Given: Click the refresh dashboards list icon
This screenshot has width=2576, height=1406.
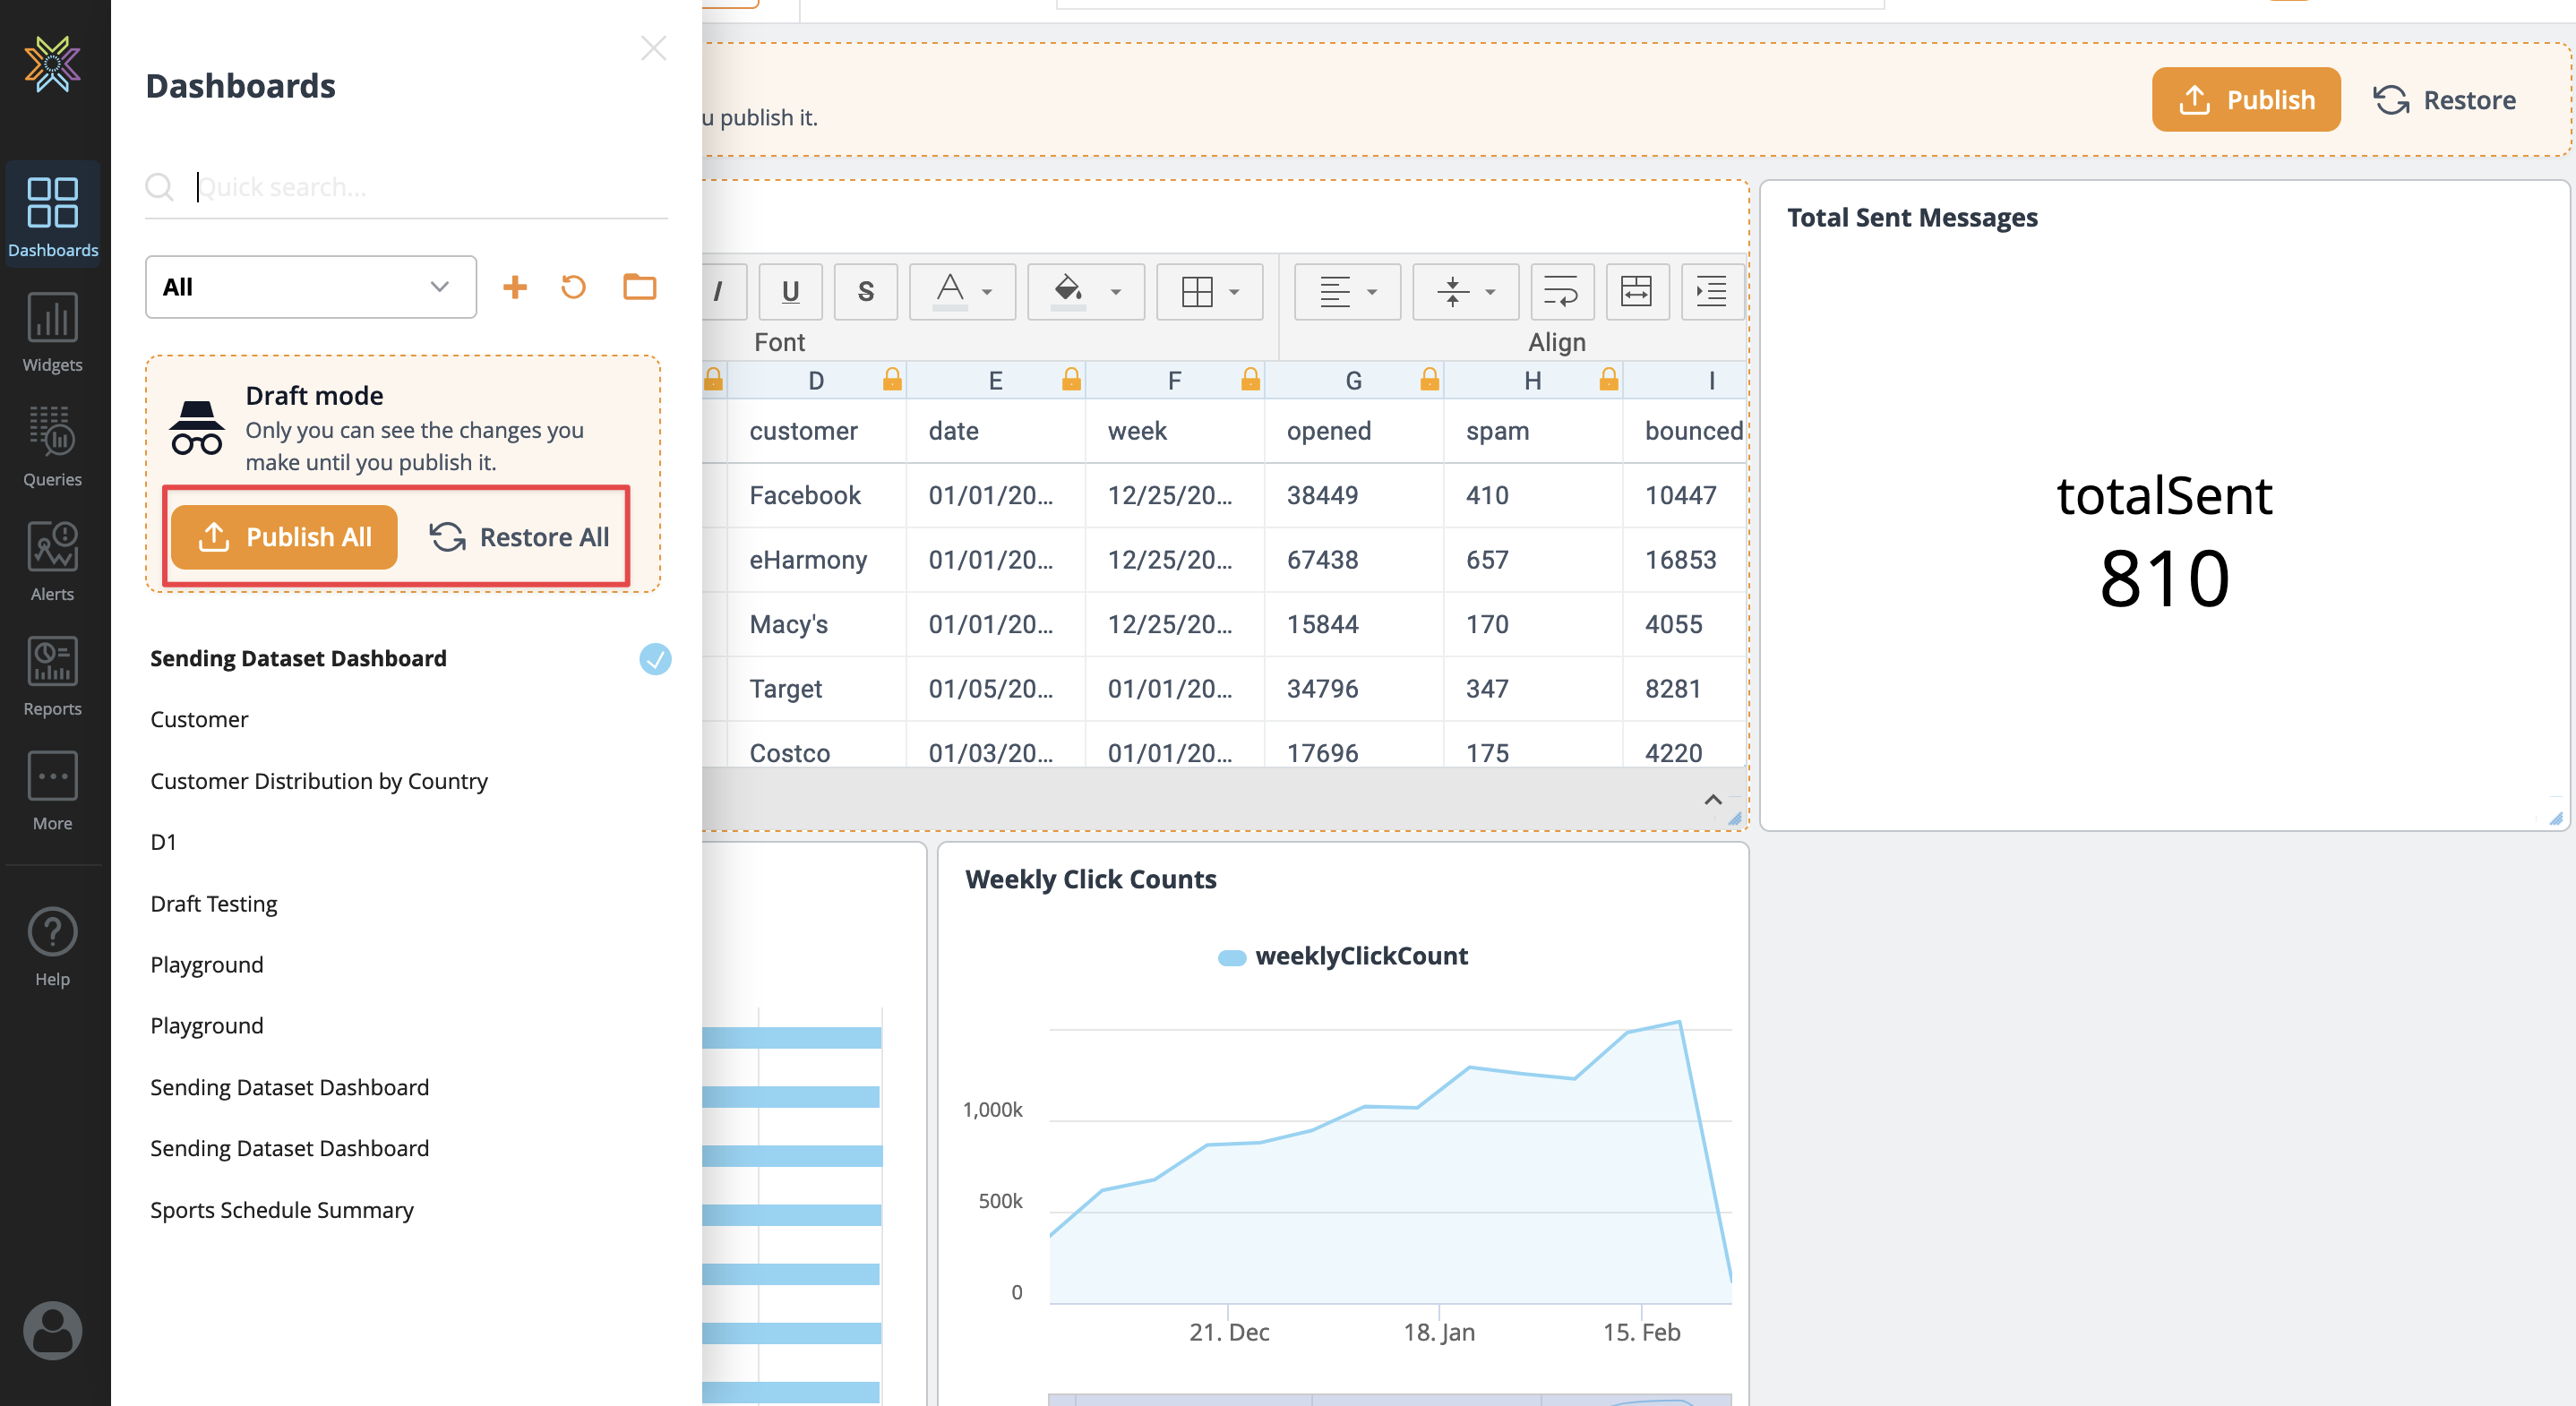Looking at the screenshot, I should point(573,287).
